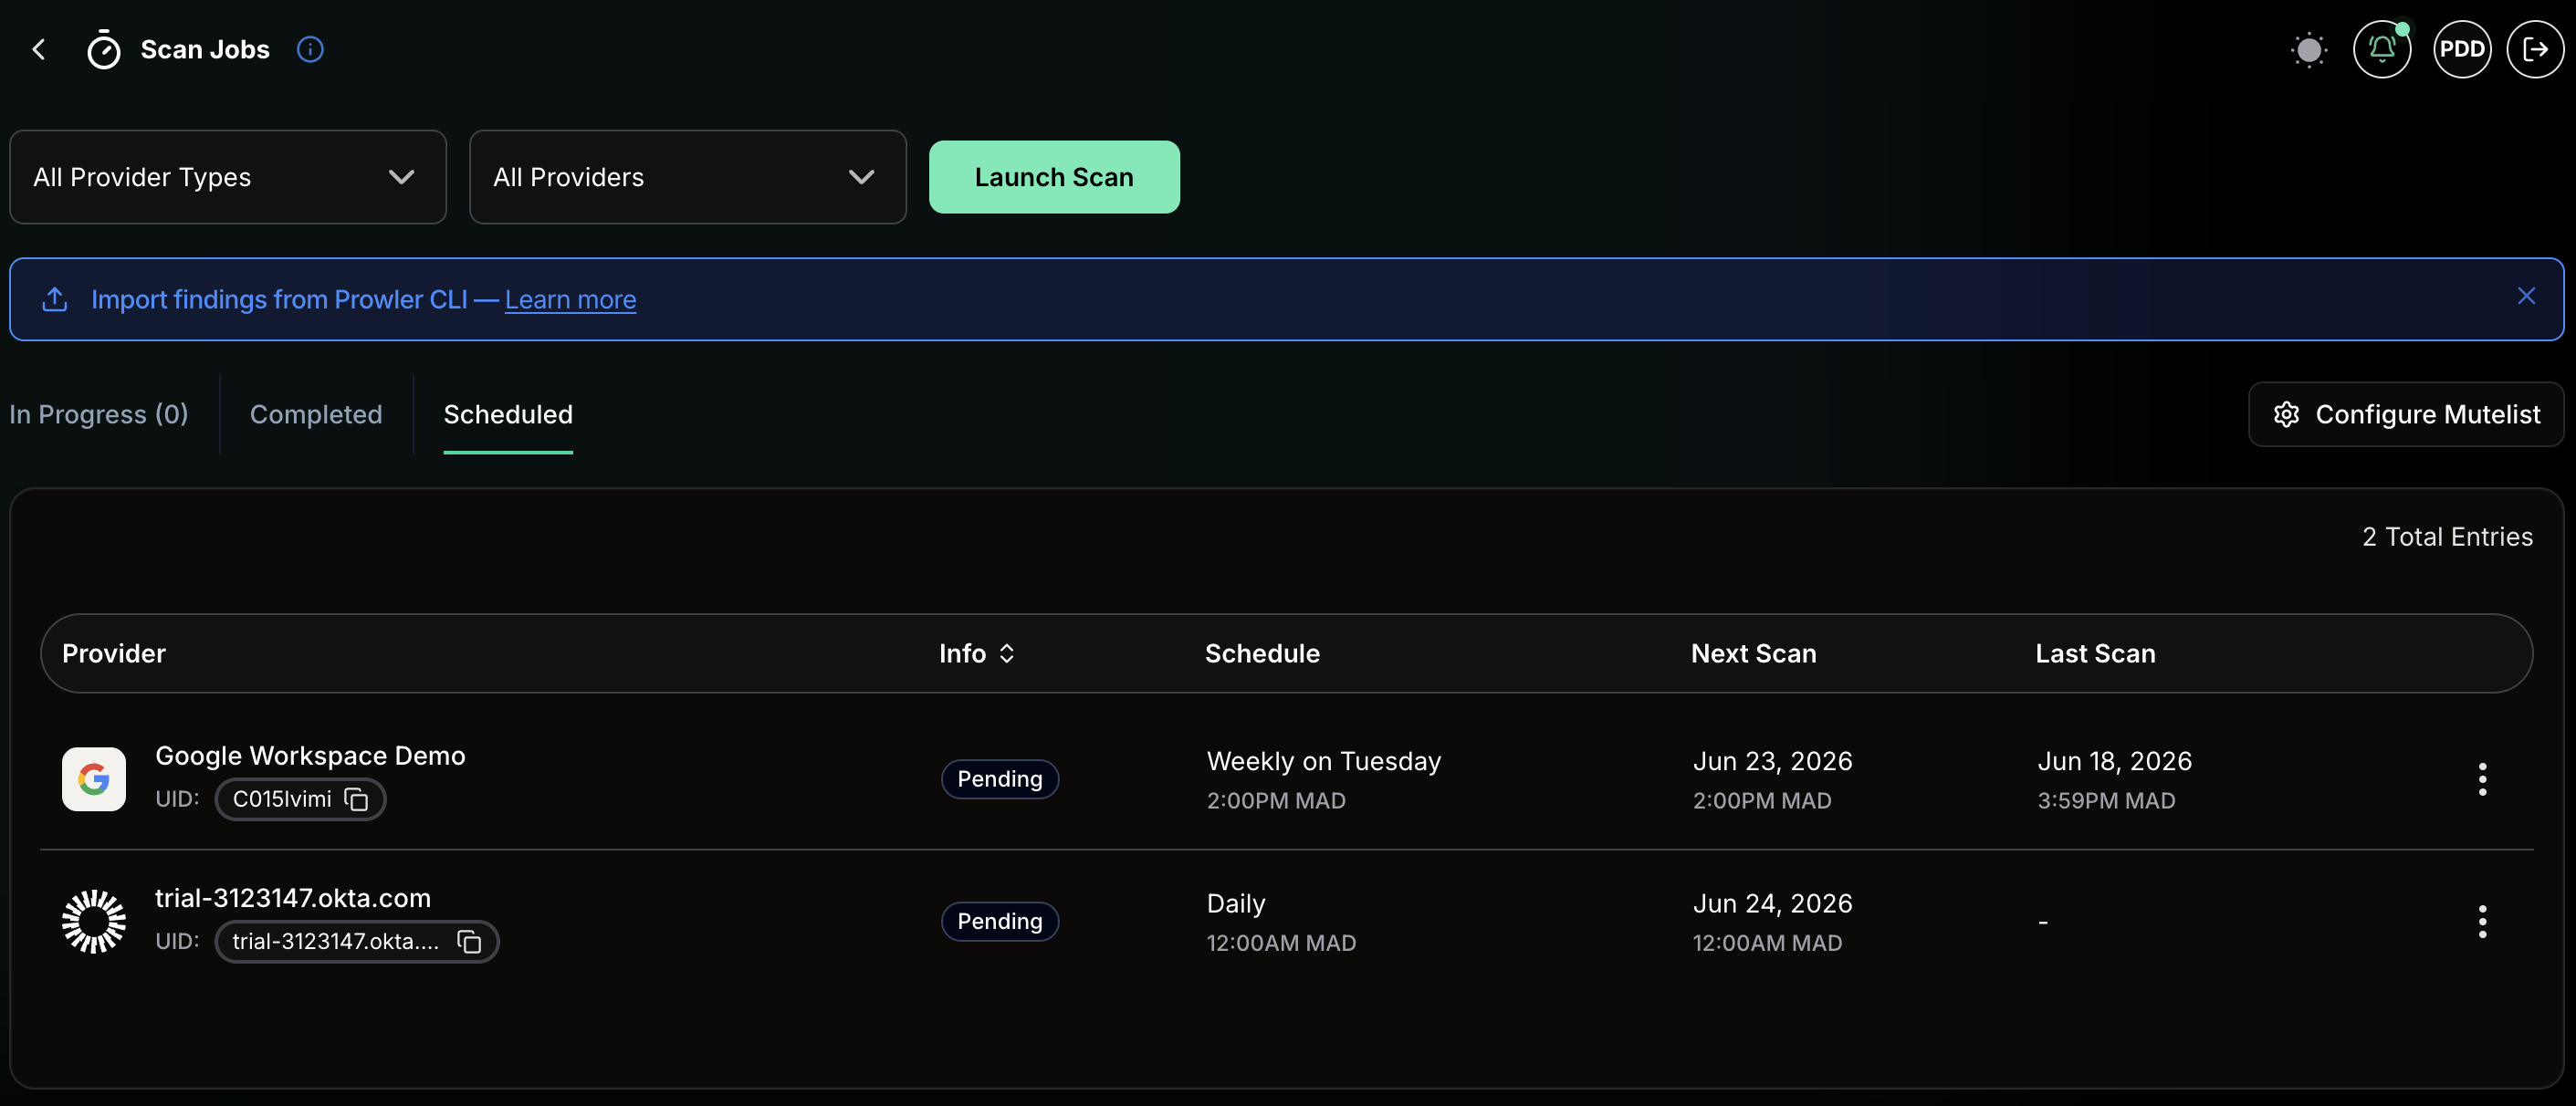Click the Next Scan column header
Viewport: 2576px width, 1106px height.
click(1753, 653)
